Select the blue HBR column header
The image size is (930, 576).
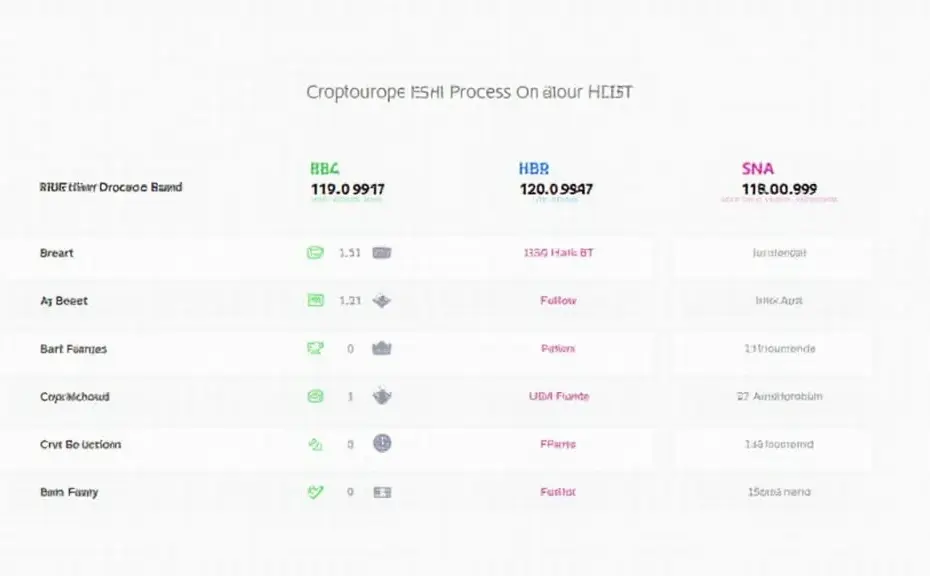(534, 169)
